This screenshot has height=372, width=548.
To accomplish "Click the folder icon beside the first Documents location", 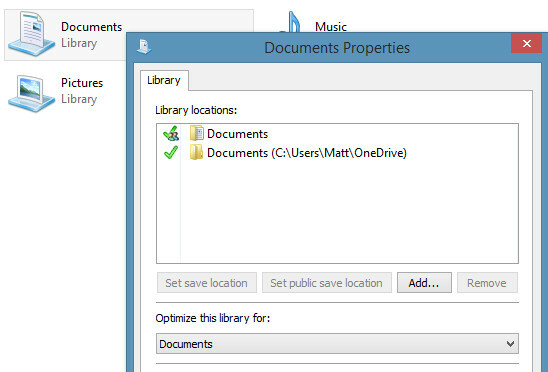I will click(x=197, y=134).
